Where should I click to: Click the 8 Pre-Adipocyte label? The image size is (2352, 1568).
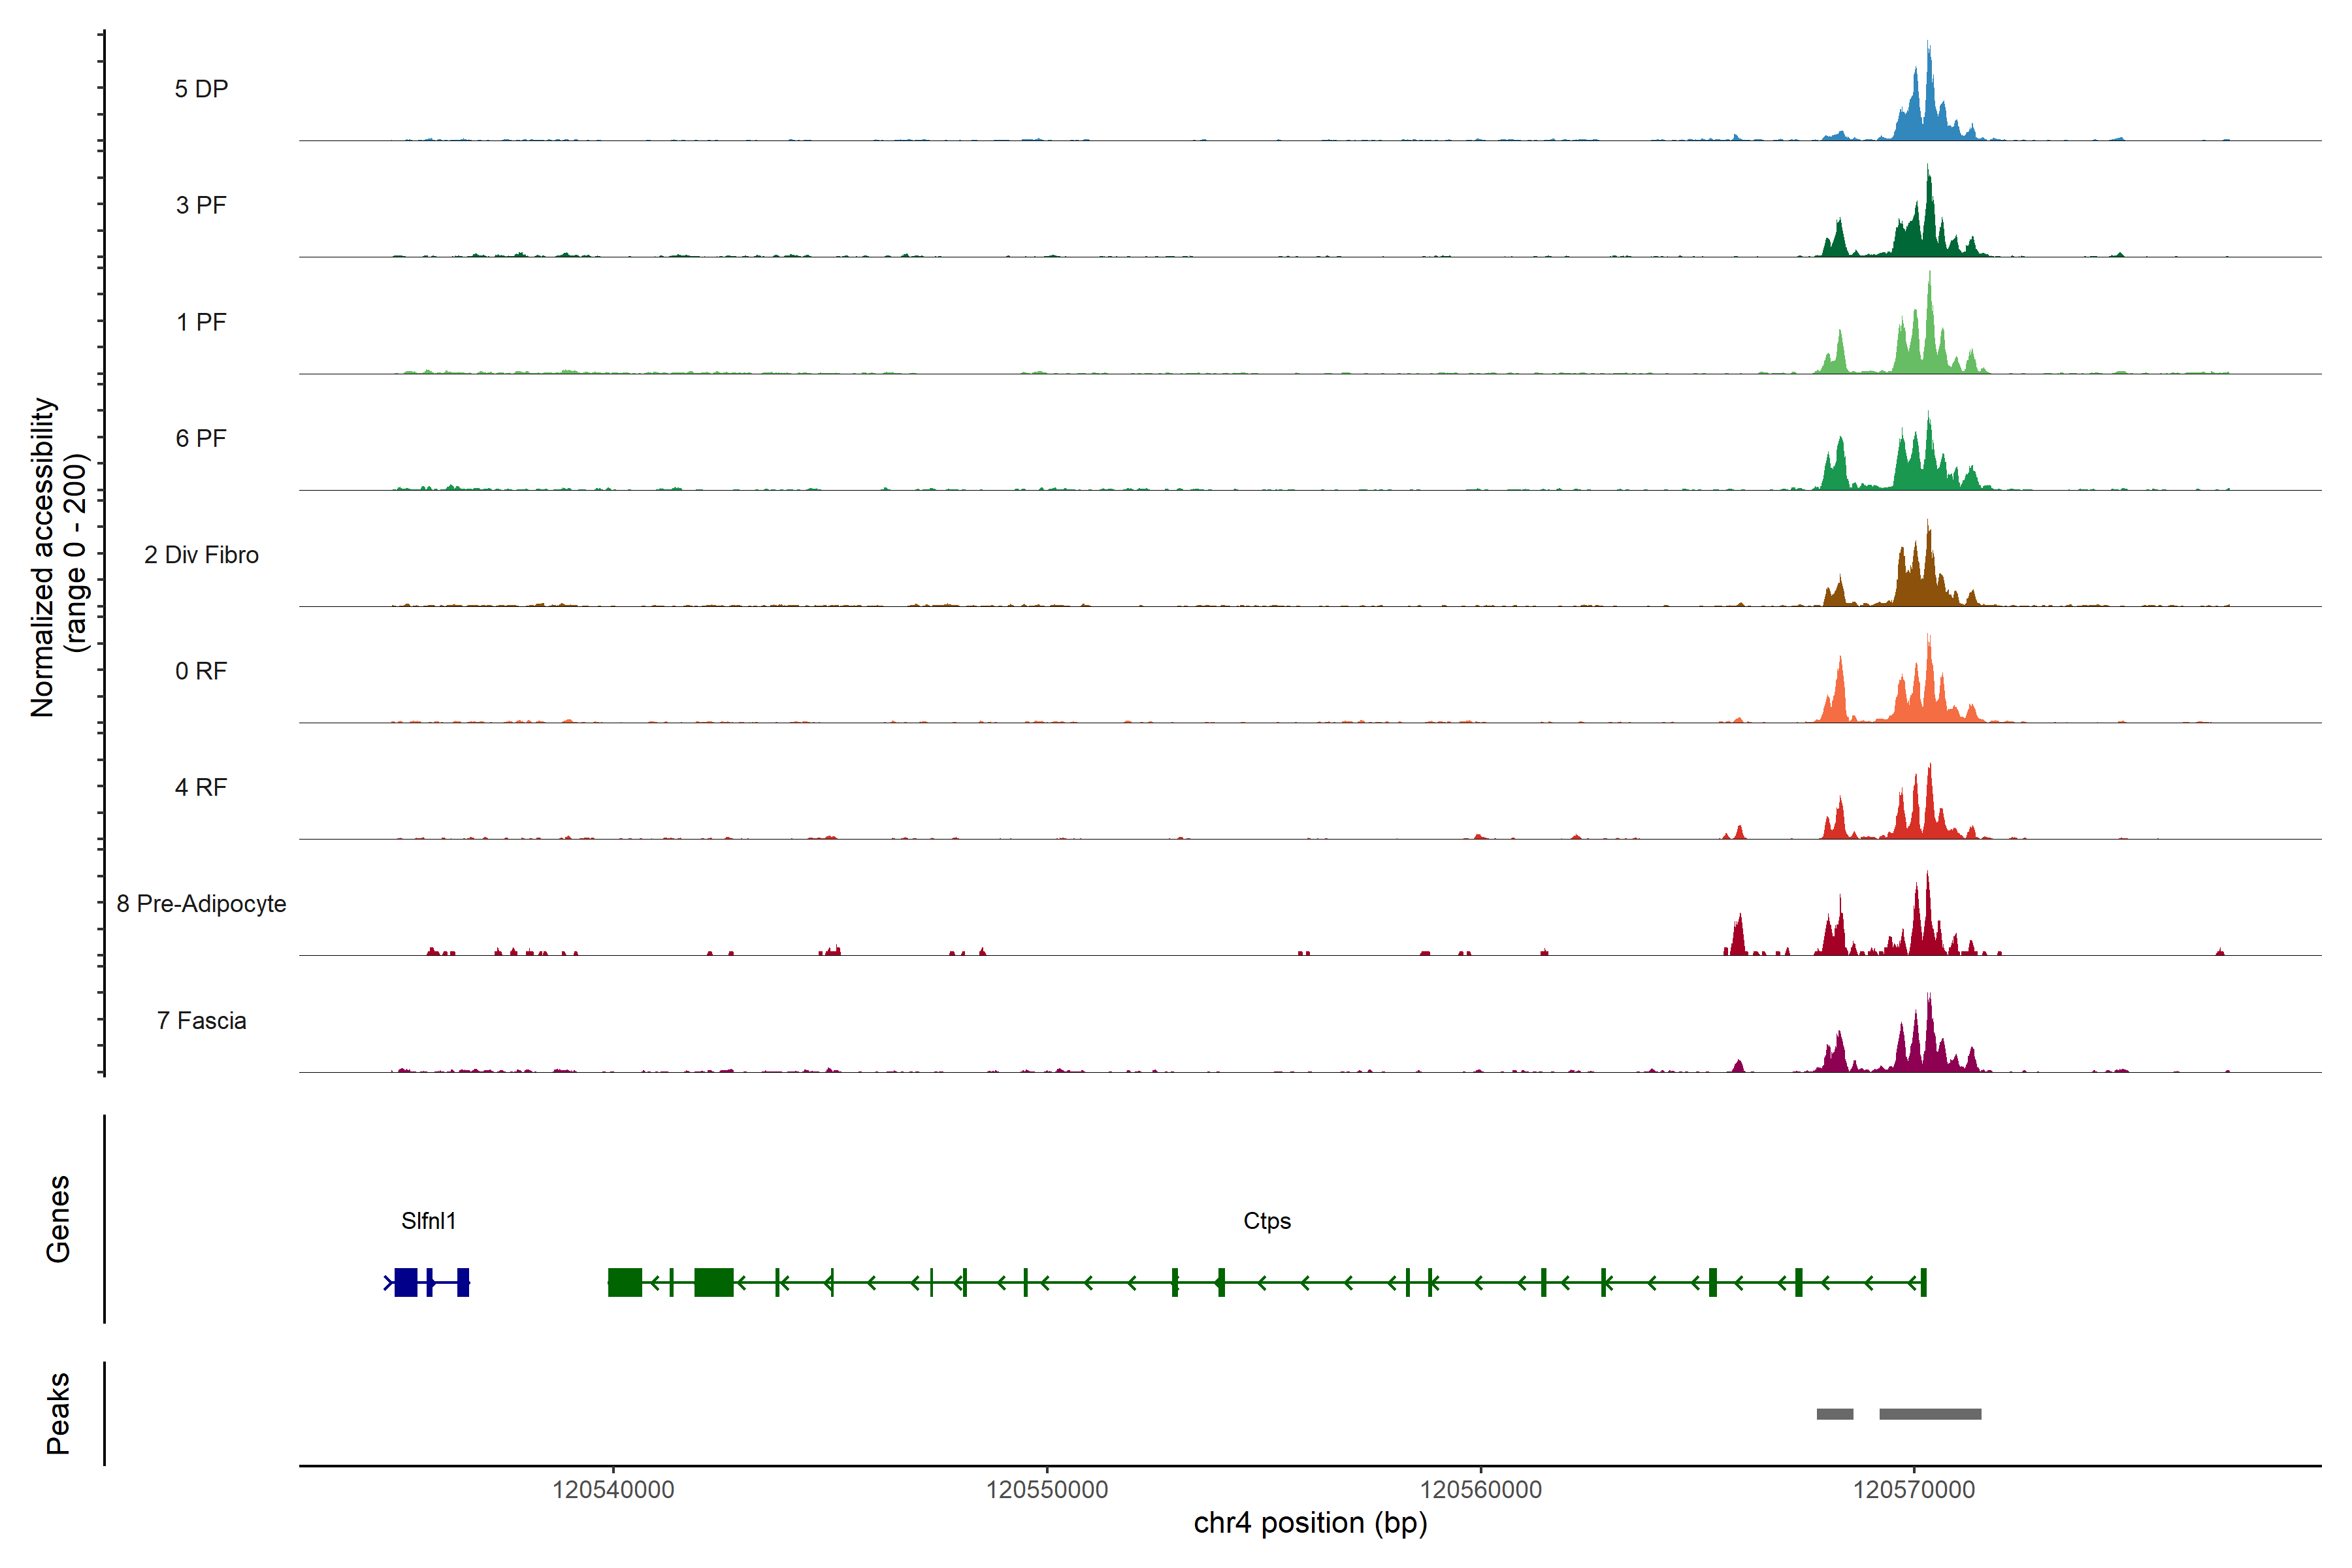click(x=201, y=904)
